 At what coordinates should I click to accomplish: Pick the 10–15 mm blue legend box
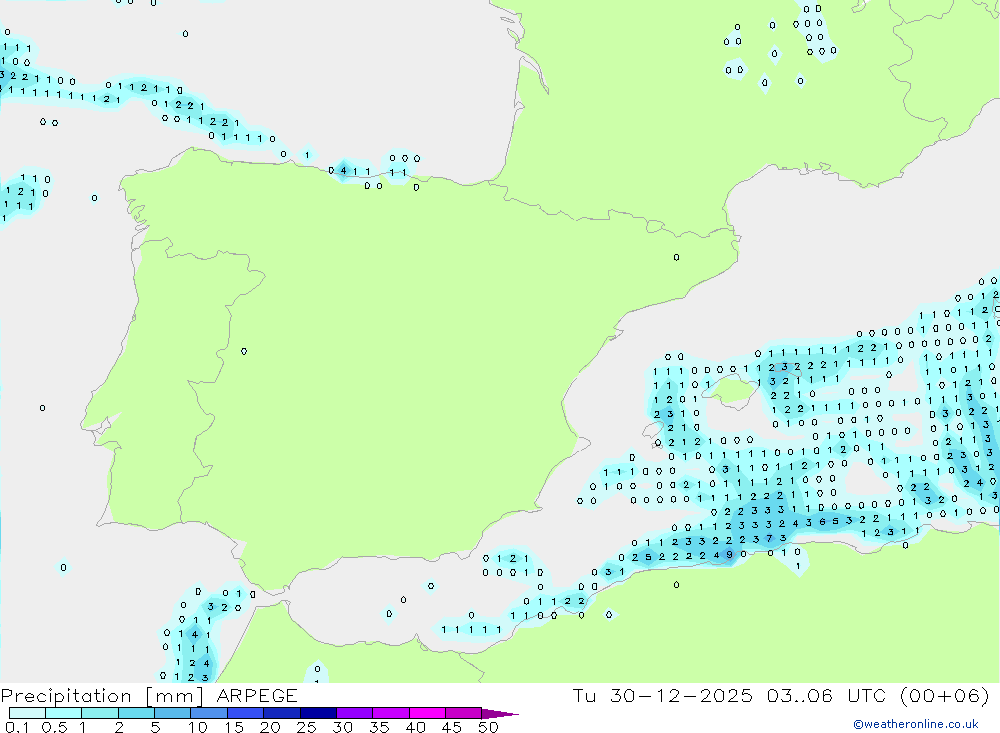209,713
